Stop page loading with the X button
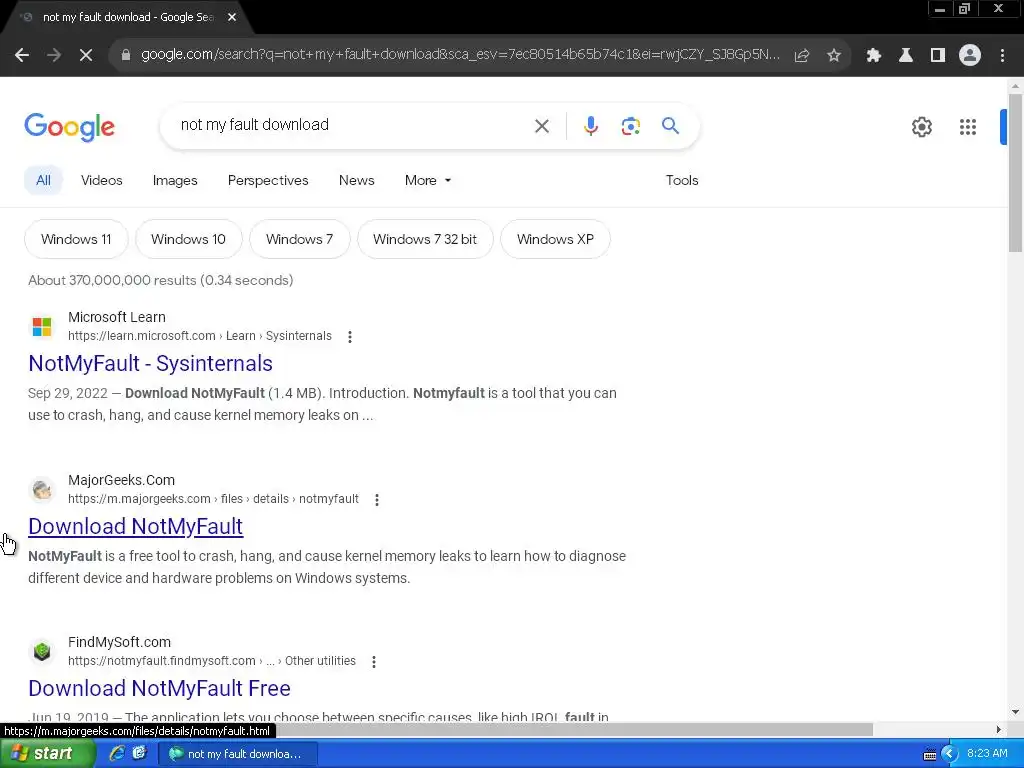The height and width of the screenshot is (768, 1024). point(86,56)
